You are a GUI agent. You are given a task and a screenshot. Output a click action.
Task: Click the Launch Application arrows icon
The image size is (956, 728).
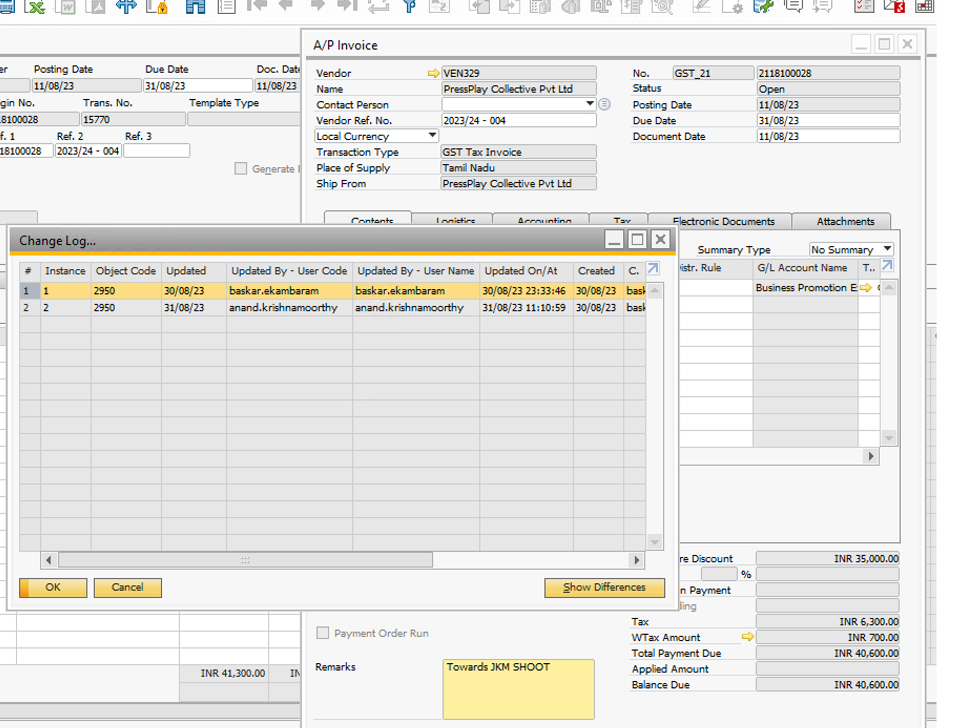(x=126, y=7)
